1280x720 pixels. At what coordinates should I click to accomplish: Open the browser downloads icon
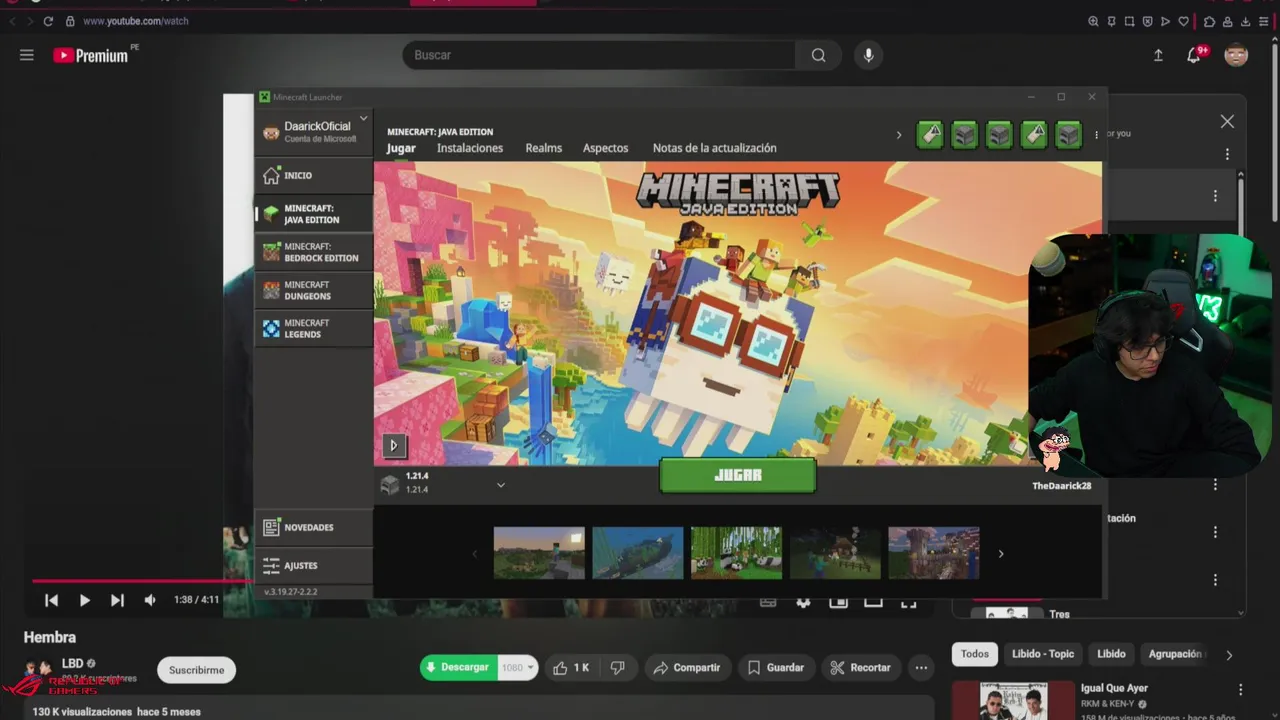tap(1245, 21)
